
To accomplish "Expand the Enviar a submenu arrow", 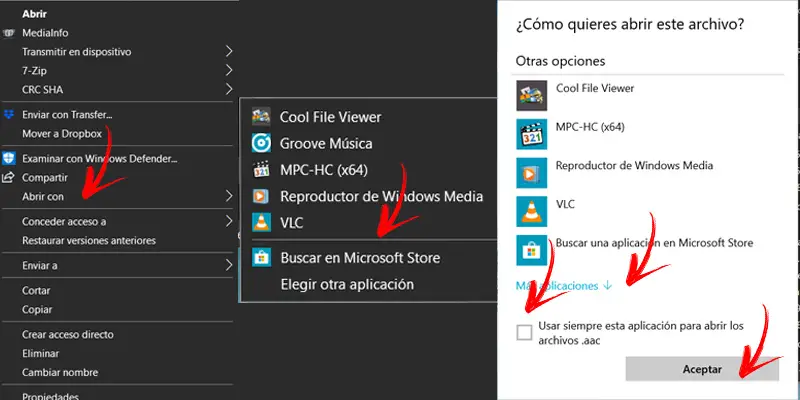I will click(x=229, y=265).
